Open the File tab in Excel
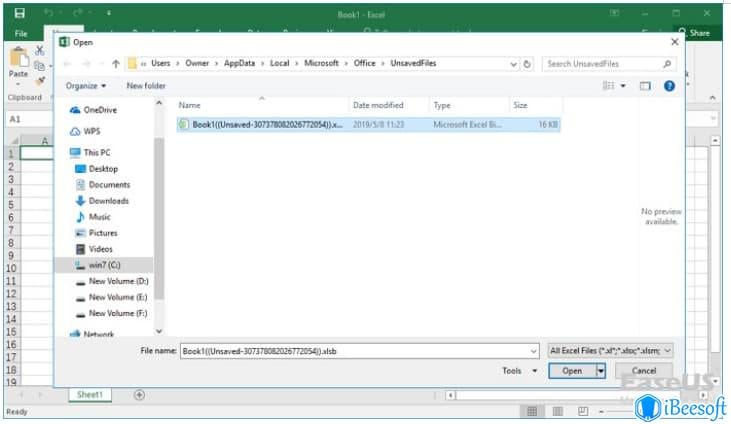The image size is (731, 424). (21, 33)
